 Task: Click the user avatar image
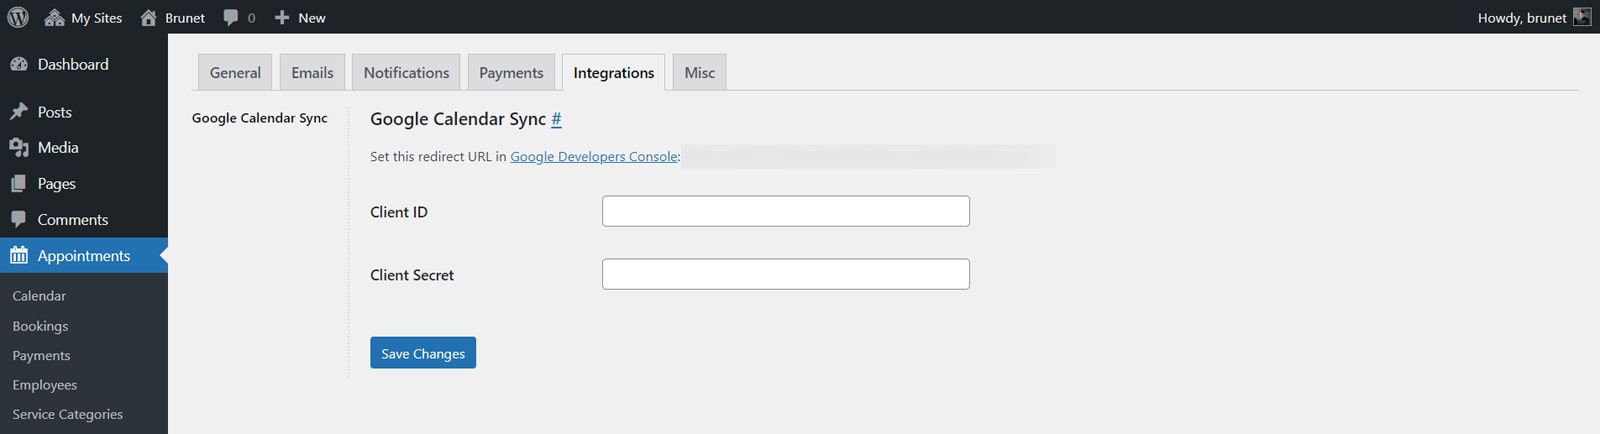click(1582, 17)
